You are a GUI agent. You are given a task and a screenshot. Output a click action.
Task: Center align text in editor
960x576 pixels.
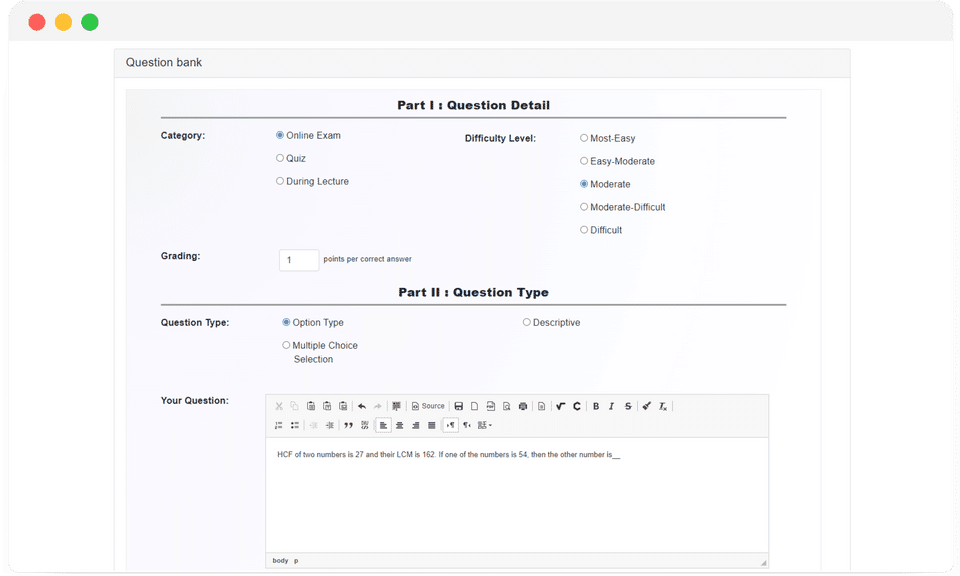coord(399,425)
